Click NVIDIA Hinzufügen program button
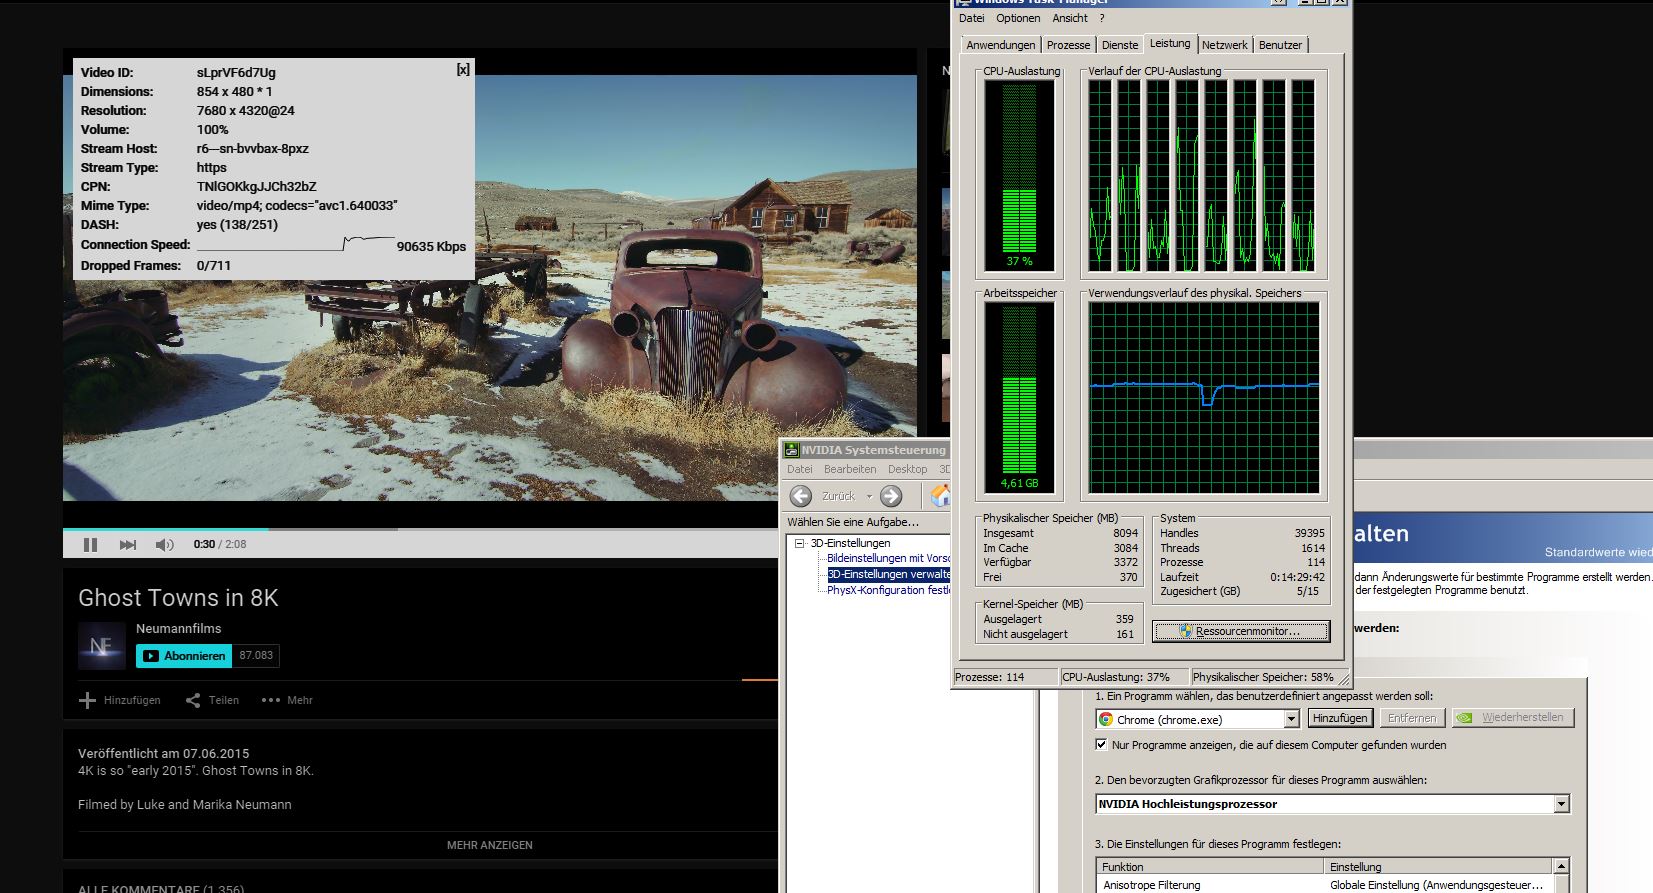Image resolution: width=1653 pixels, height=893 pixels. [1339, 718]
